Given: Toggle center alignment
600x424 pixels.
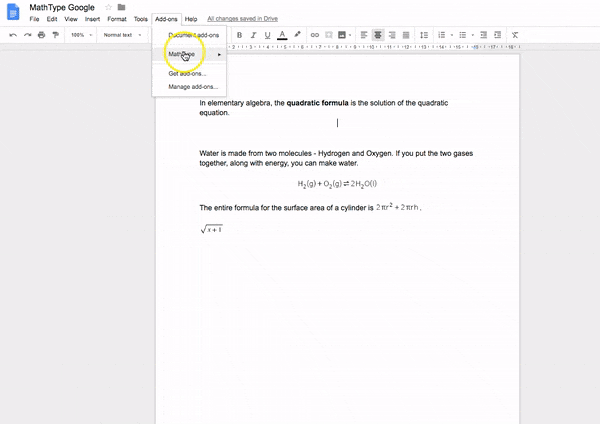Looking at the screenshot, I should [378, 35].
